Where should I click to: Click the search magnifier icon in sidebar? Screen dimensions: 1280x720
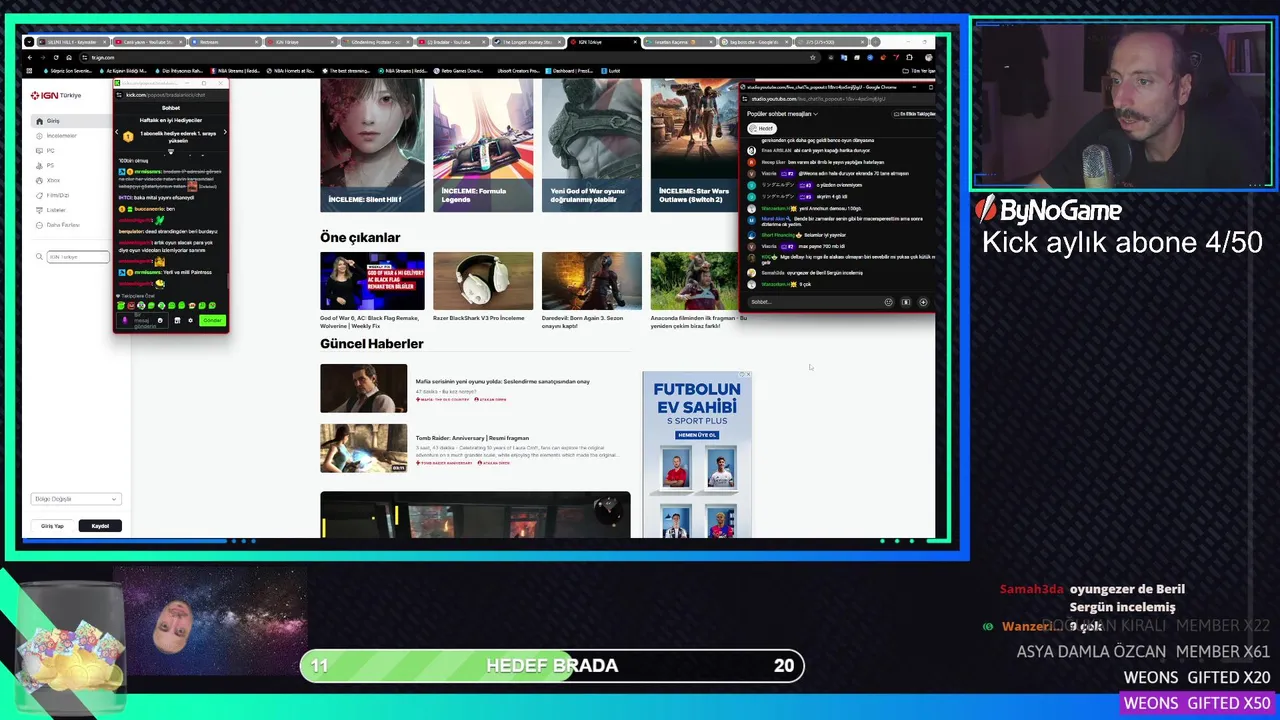coord(39,257)
